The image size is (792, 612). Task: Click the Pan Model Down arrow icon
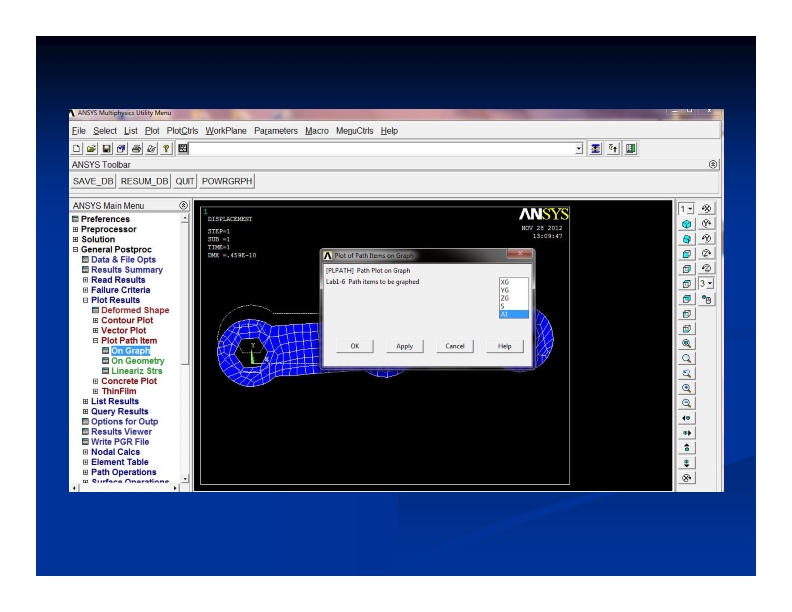point(686,463)
